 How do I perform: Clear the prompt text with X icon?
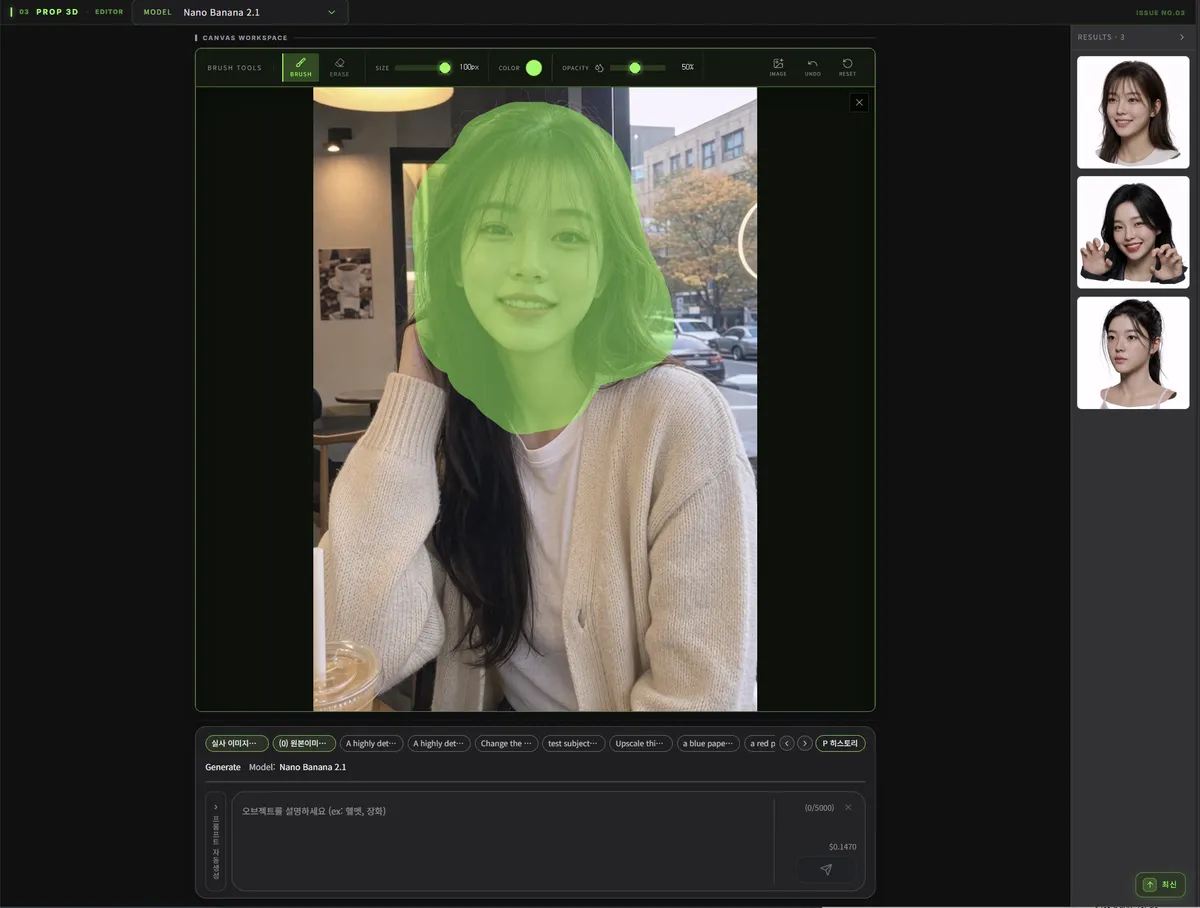(x=848, y=807)
